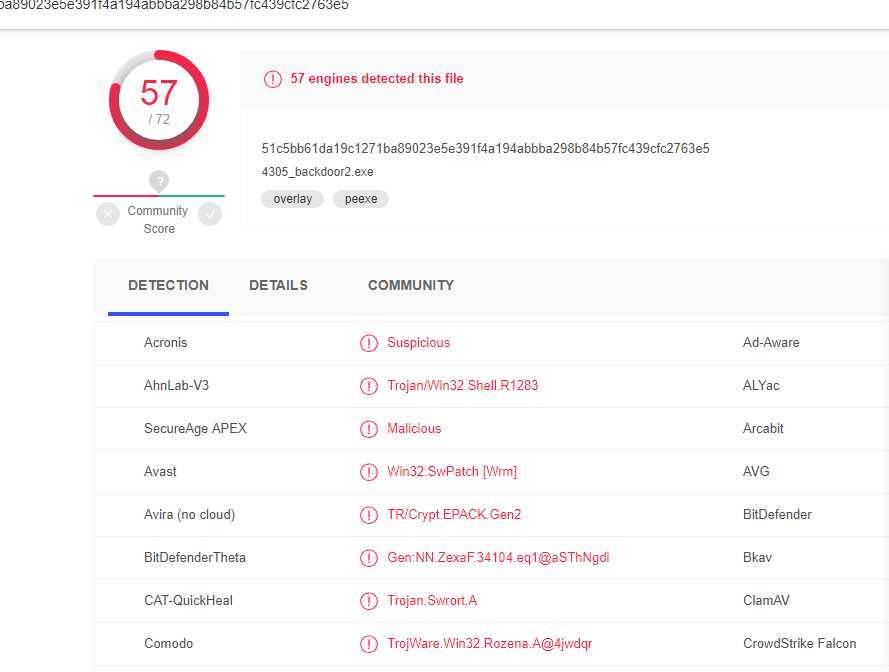Click Trojan/Win32.Shell.R1283 detection text

pyautogui.click(x=463, y=386)
